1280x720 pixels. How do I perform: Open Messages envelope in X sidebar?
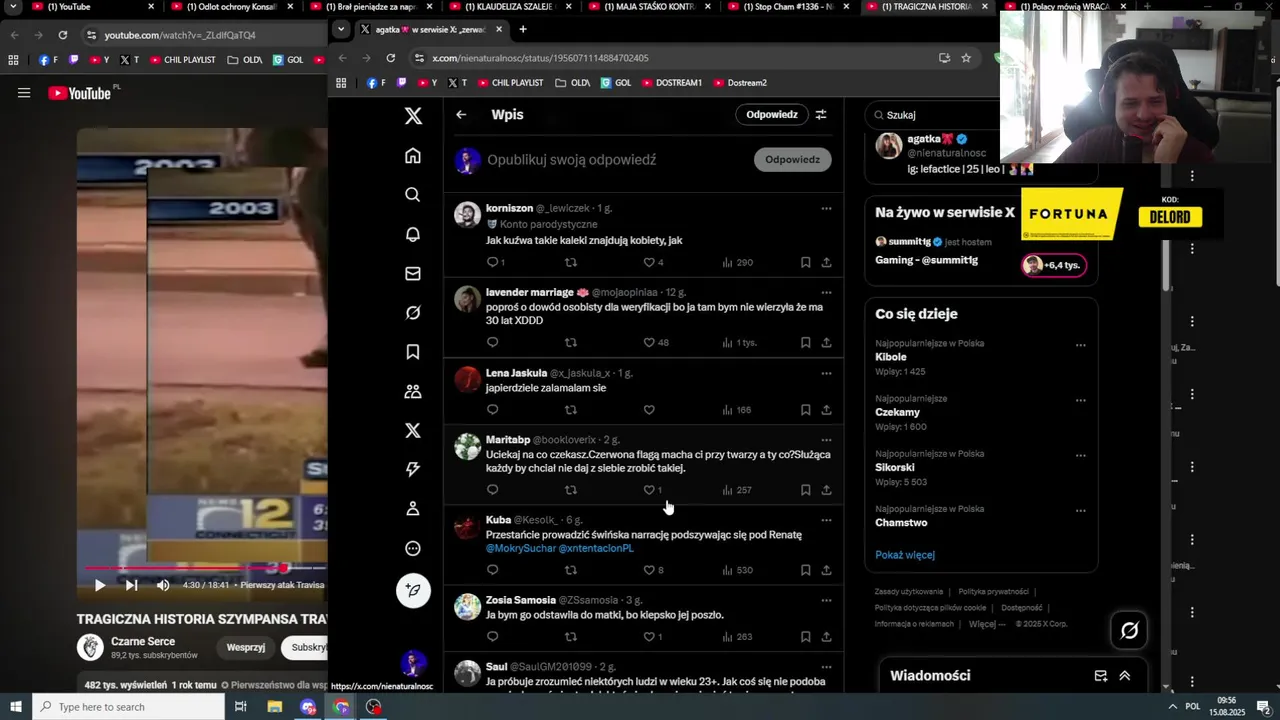(413, 273)
